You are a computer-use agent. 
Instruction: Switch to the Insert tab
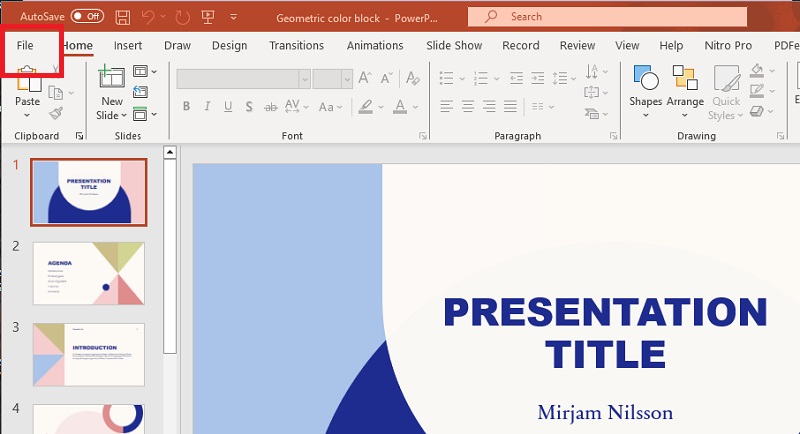click(128, 45)
